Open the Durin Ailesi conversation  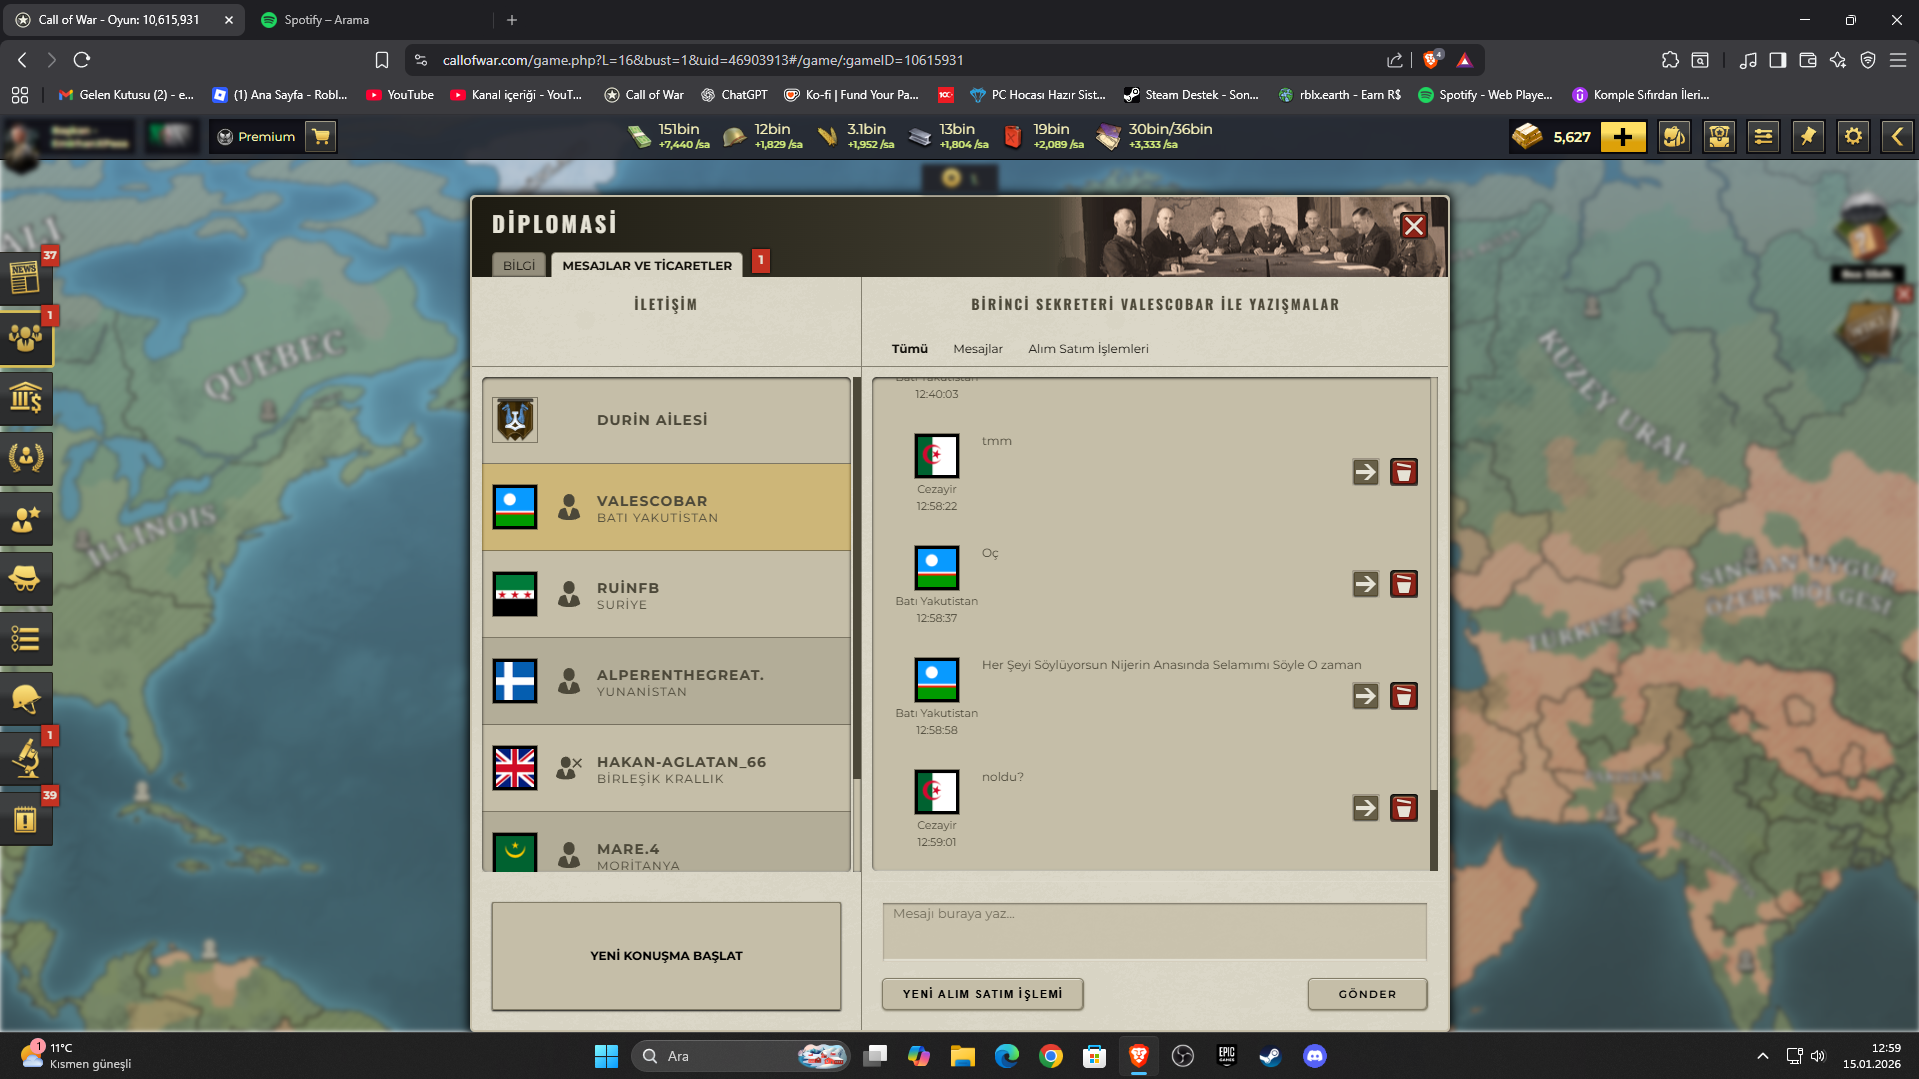[x=666, y=420]
